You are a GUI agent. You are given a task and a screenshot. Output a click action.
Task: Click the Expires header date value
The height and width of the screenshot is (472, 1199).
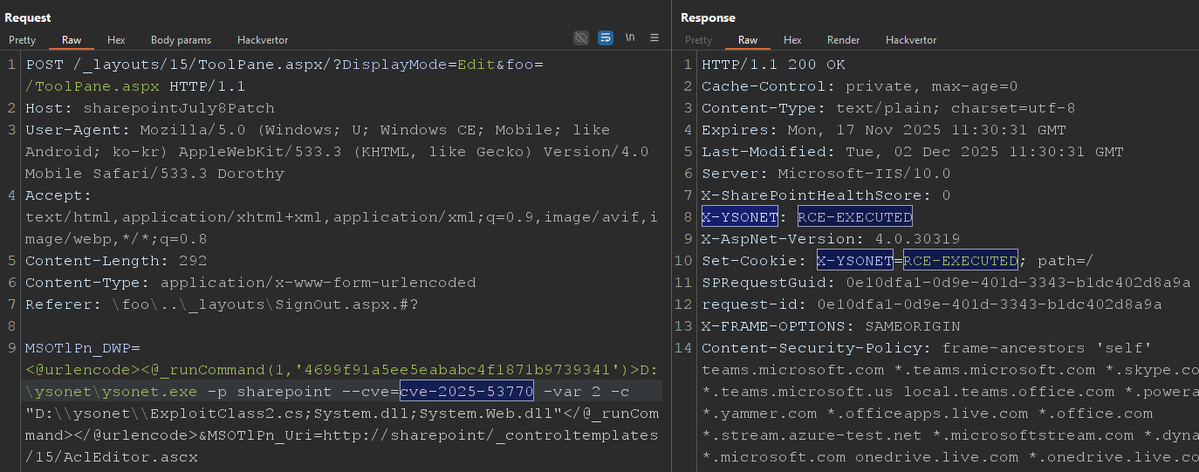click(x=927, y=130)
